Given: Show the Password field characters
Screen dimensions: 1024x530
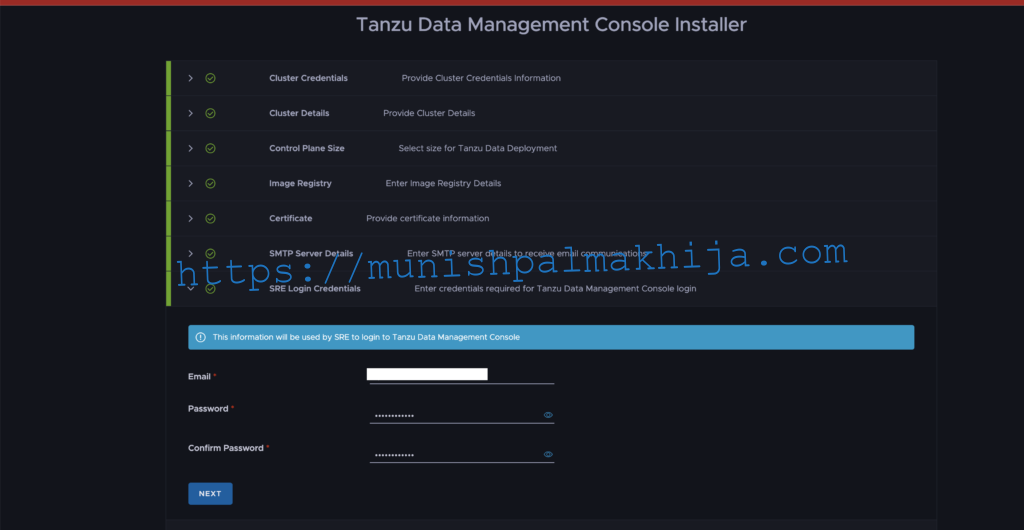Looking at the screenshot, I should [x=548, y=414].
